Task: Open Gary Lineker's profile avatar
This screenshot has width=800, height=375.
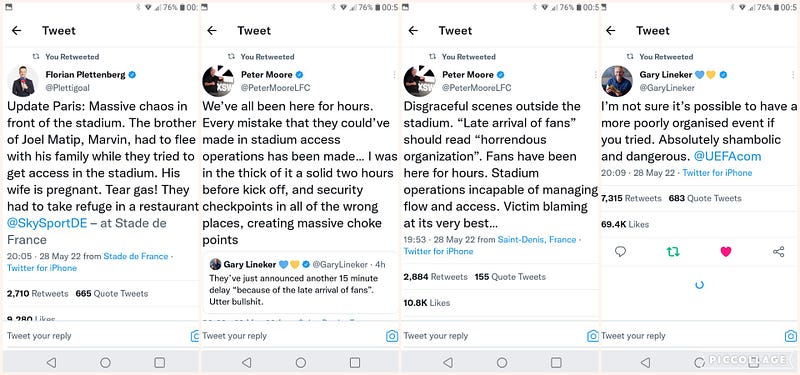Action: click(617, 81)
